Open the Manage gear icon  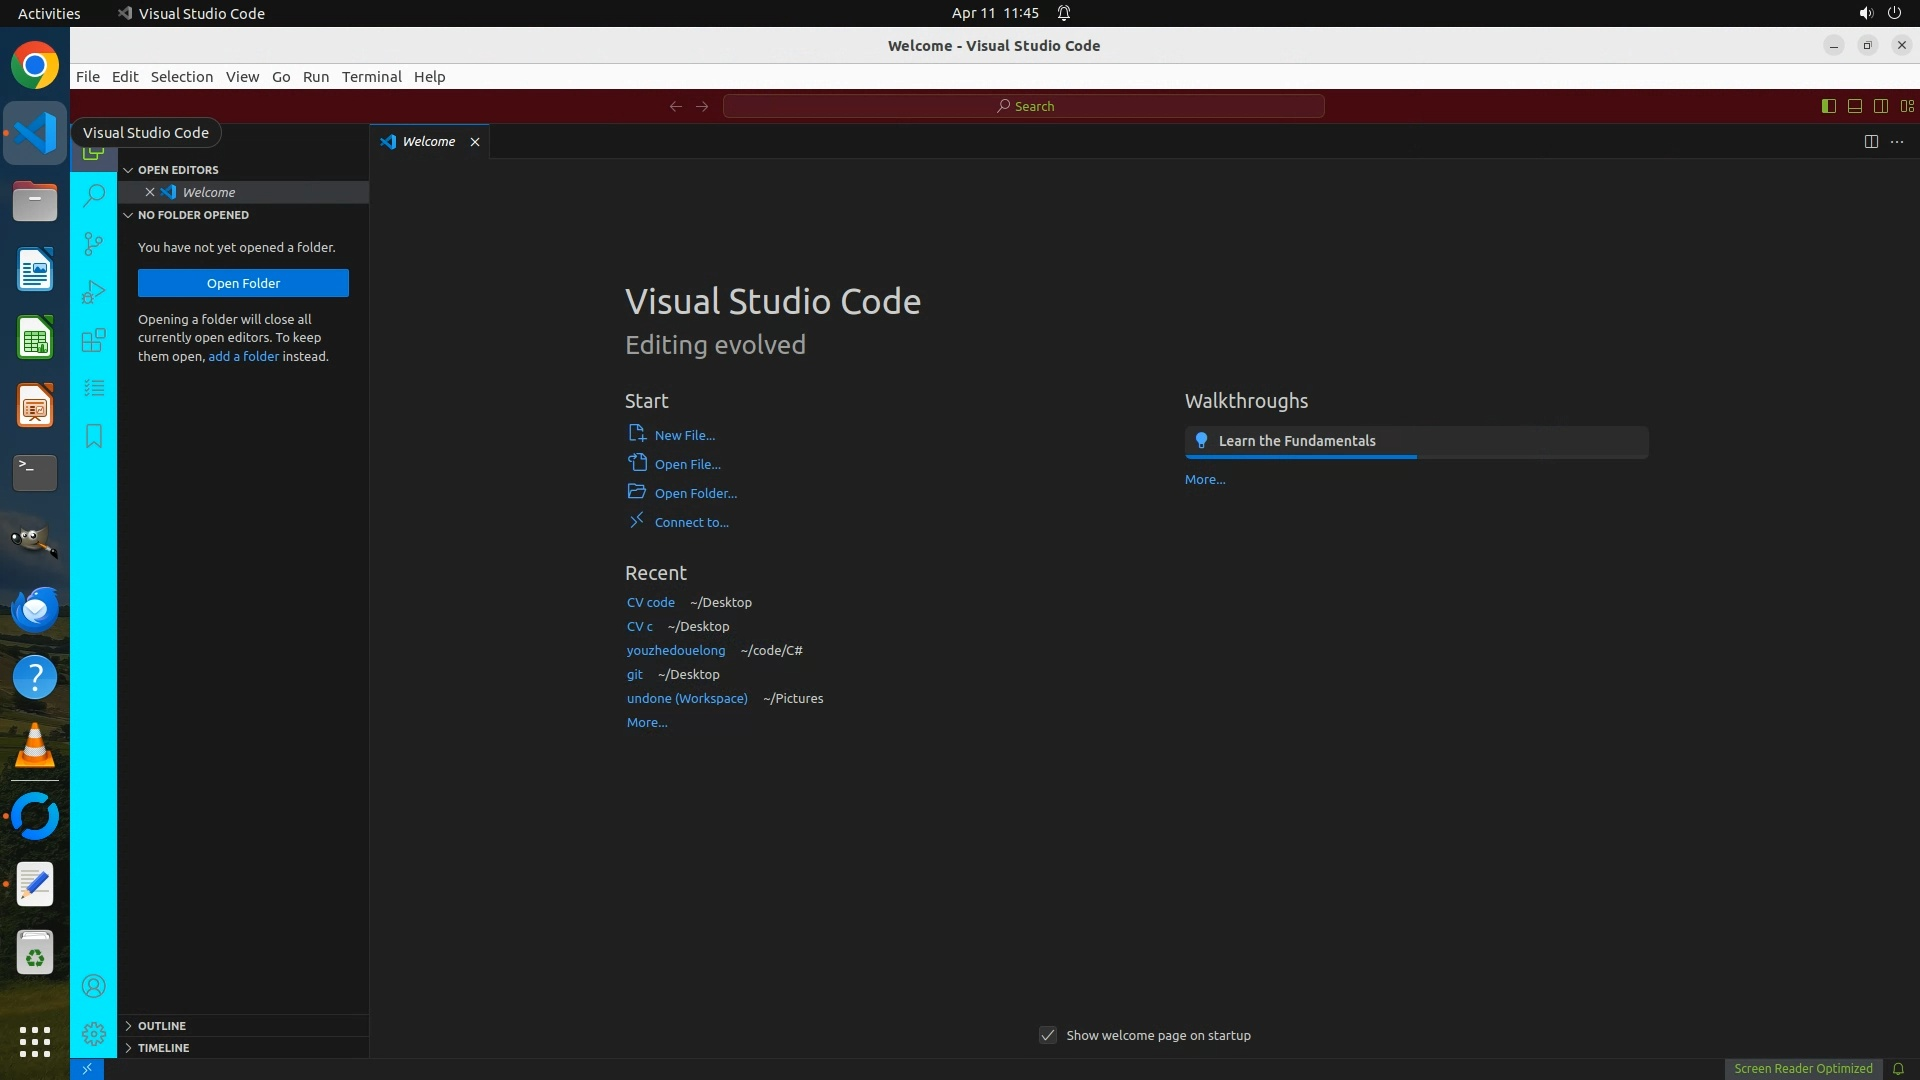tap(94, 1034)
